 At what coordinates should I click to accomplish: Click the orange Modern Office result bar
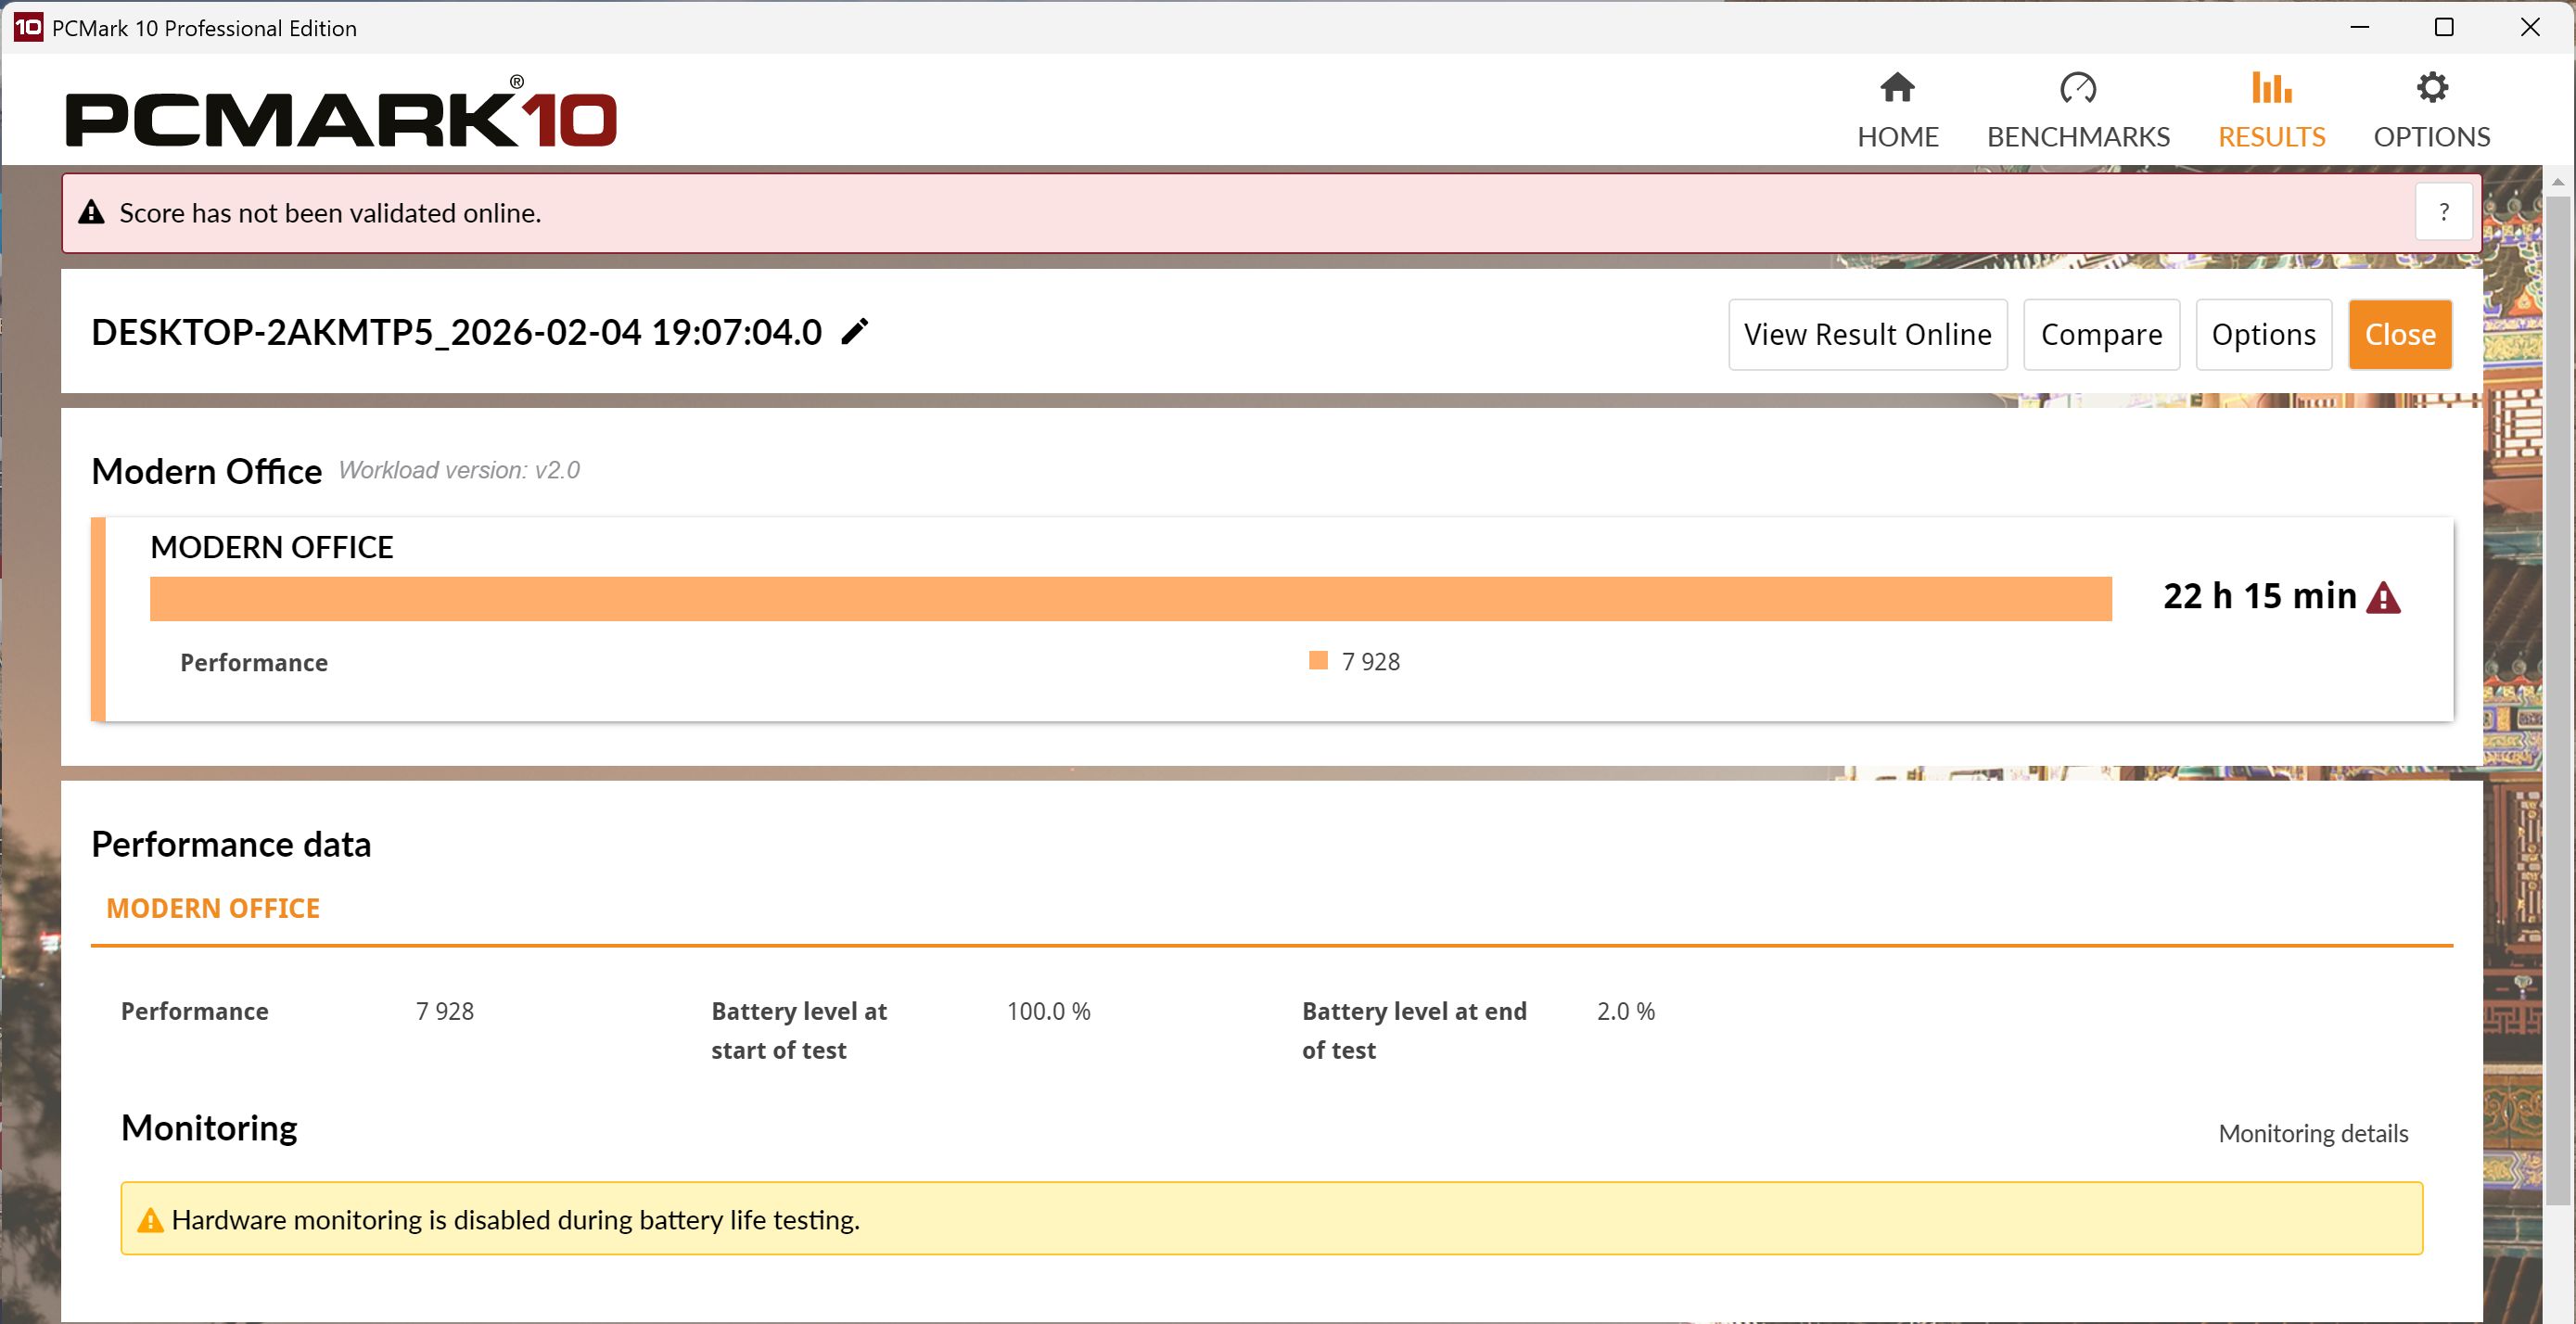[1130, 598]
